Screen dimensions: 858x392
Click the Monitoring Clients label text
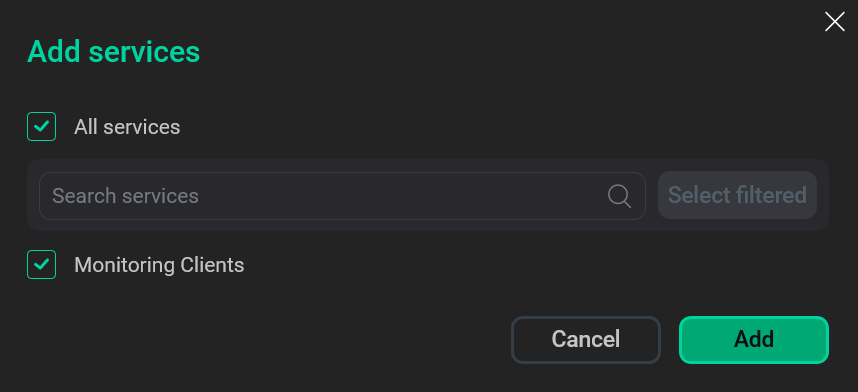[159, 265]
